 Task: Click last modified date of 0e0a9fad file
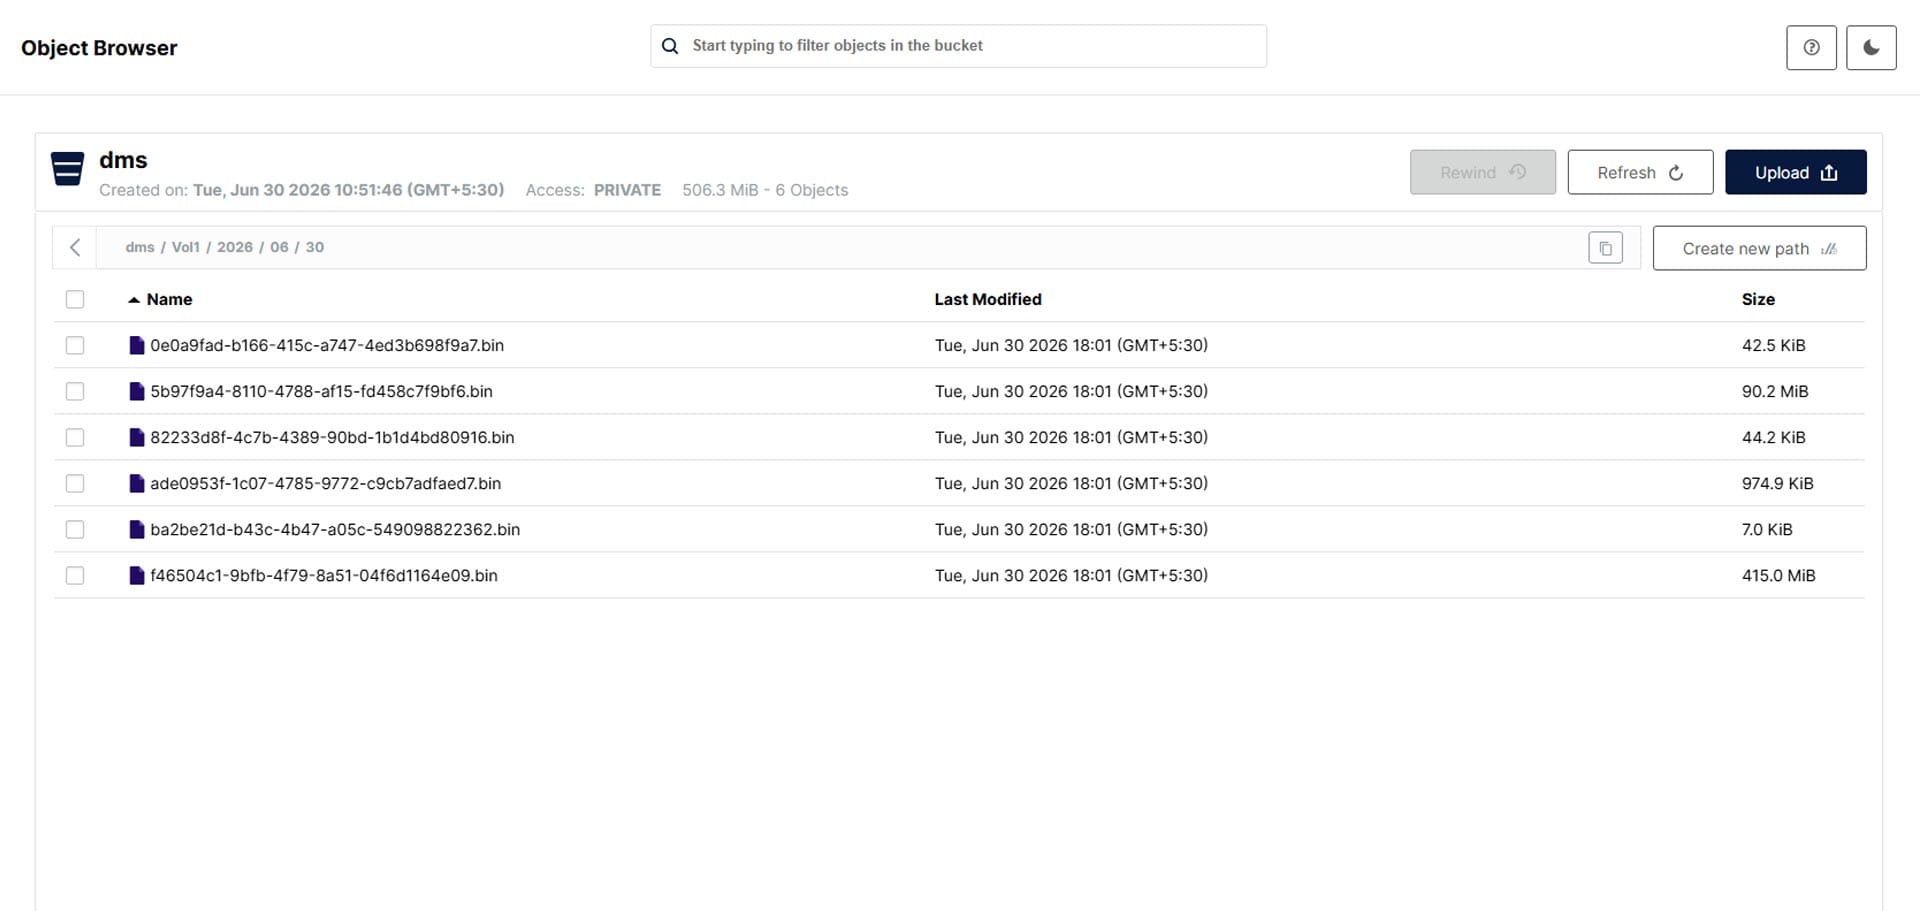1071,345
